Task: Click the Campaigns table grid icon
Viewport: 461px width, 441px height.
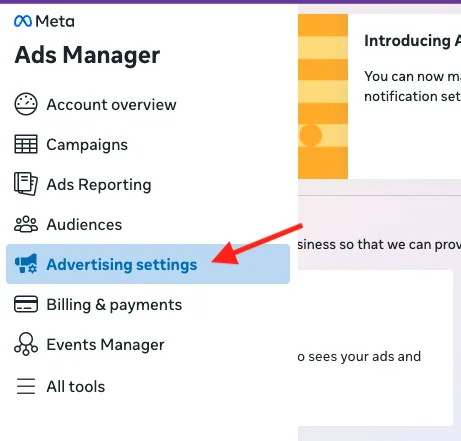Action: (26, 144)
